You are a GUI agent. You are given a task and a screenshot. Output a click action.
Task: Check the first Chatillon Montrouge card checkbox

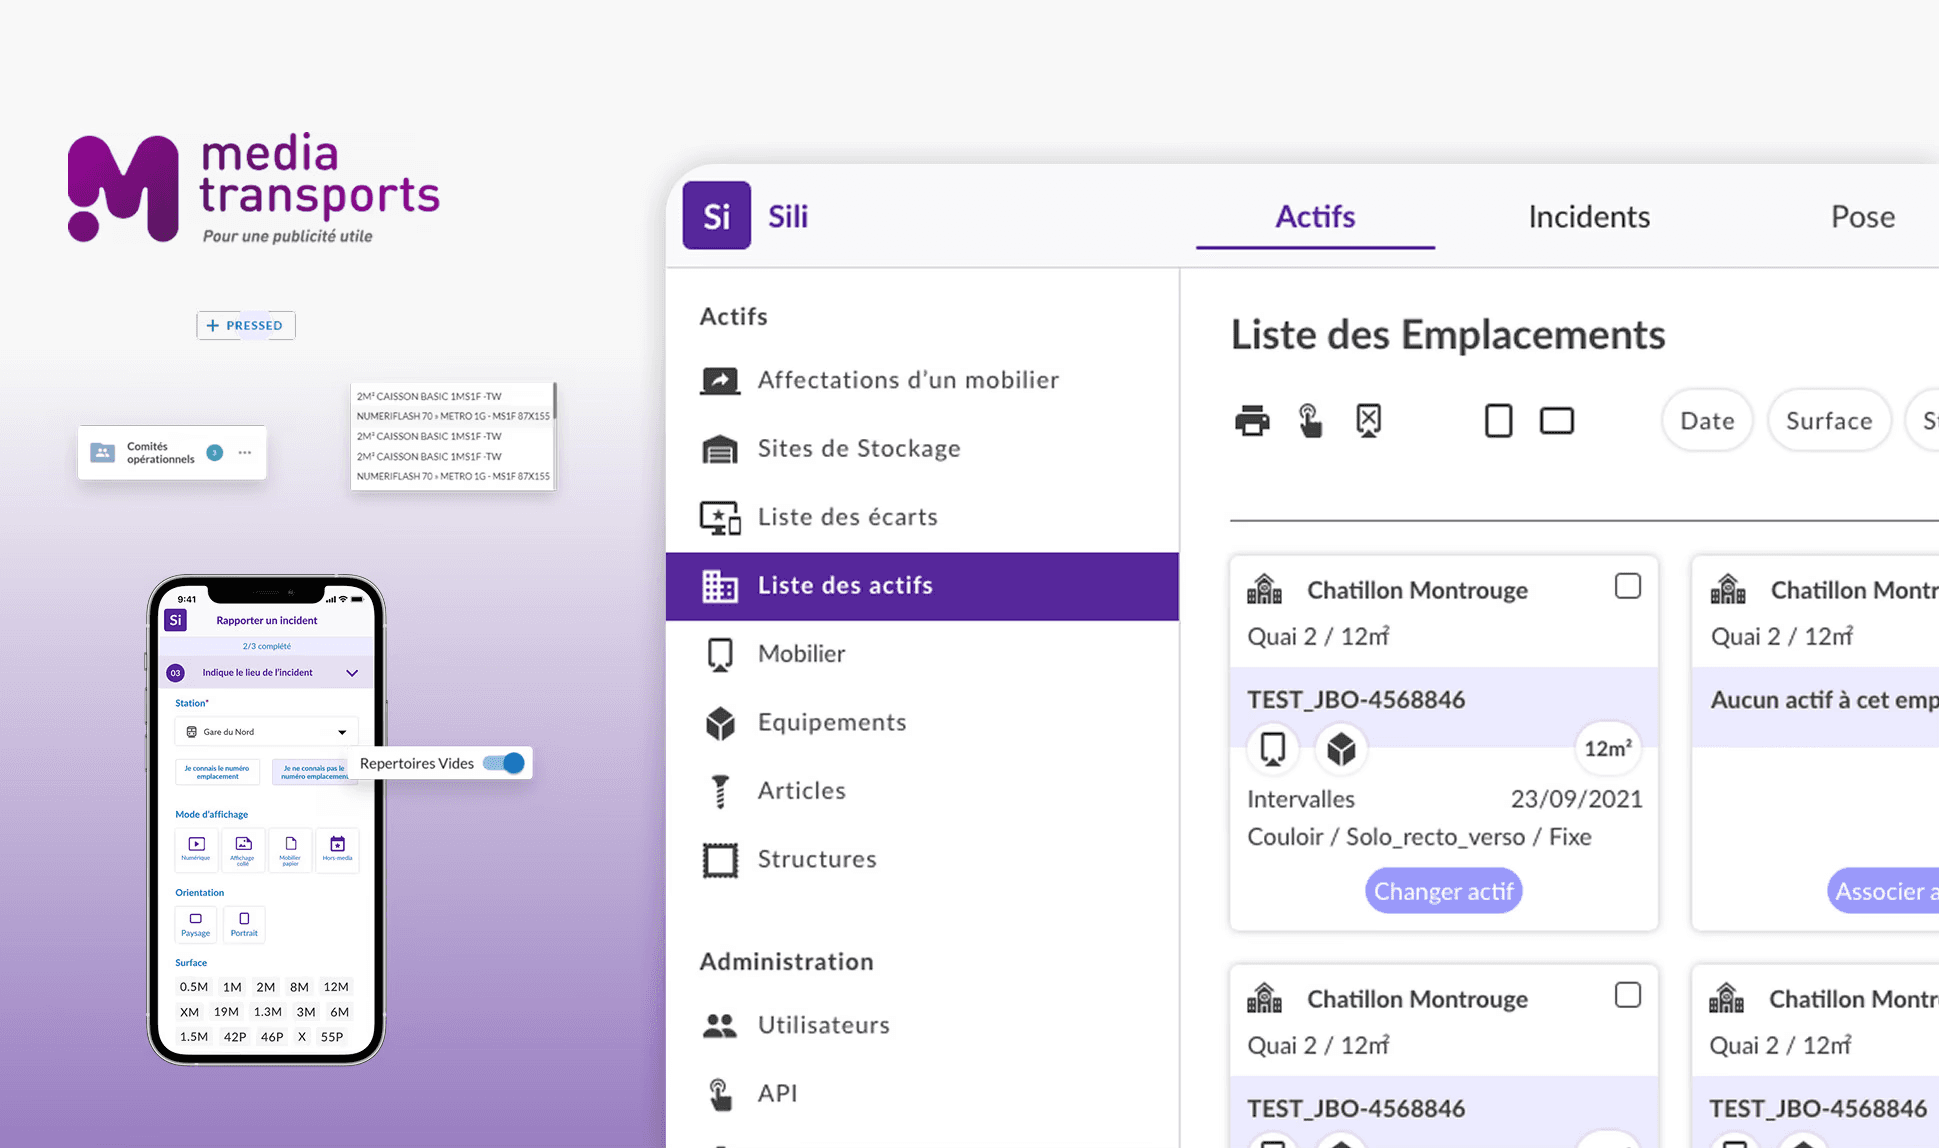tap(1627, 586)
